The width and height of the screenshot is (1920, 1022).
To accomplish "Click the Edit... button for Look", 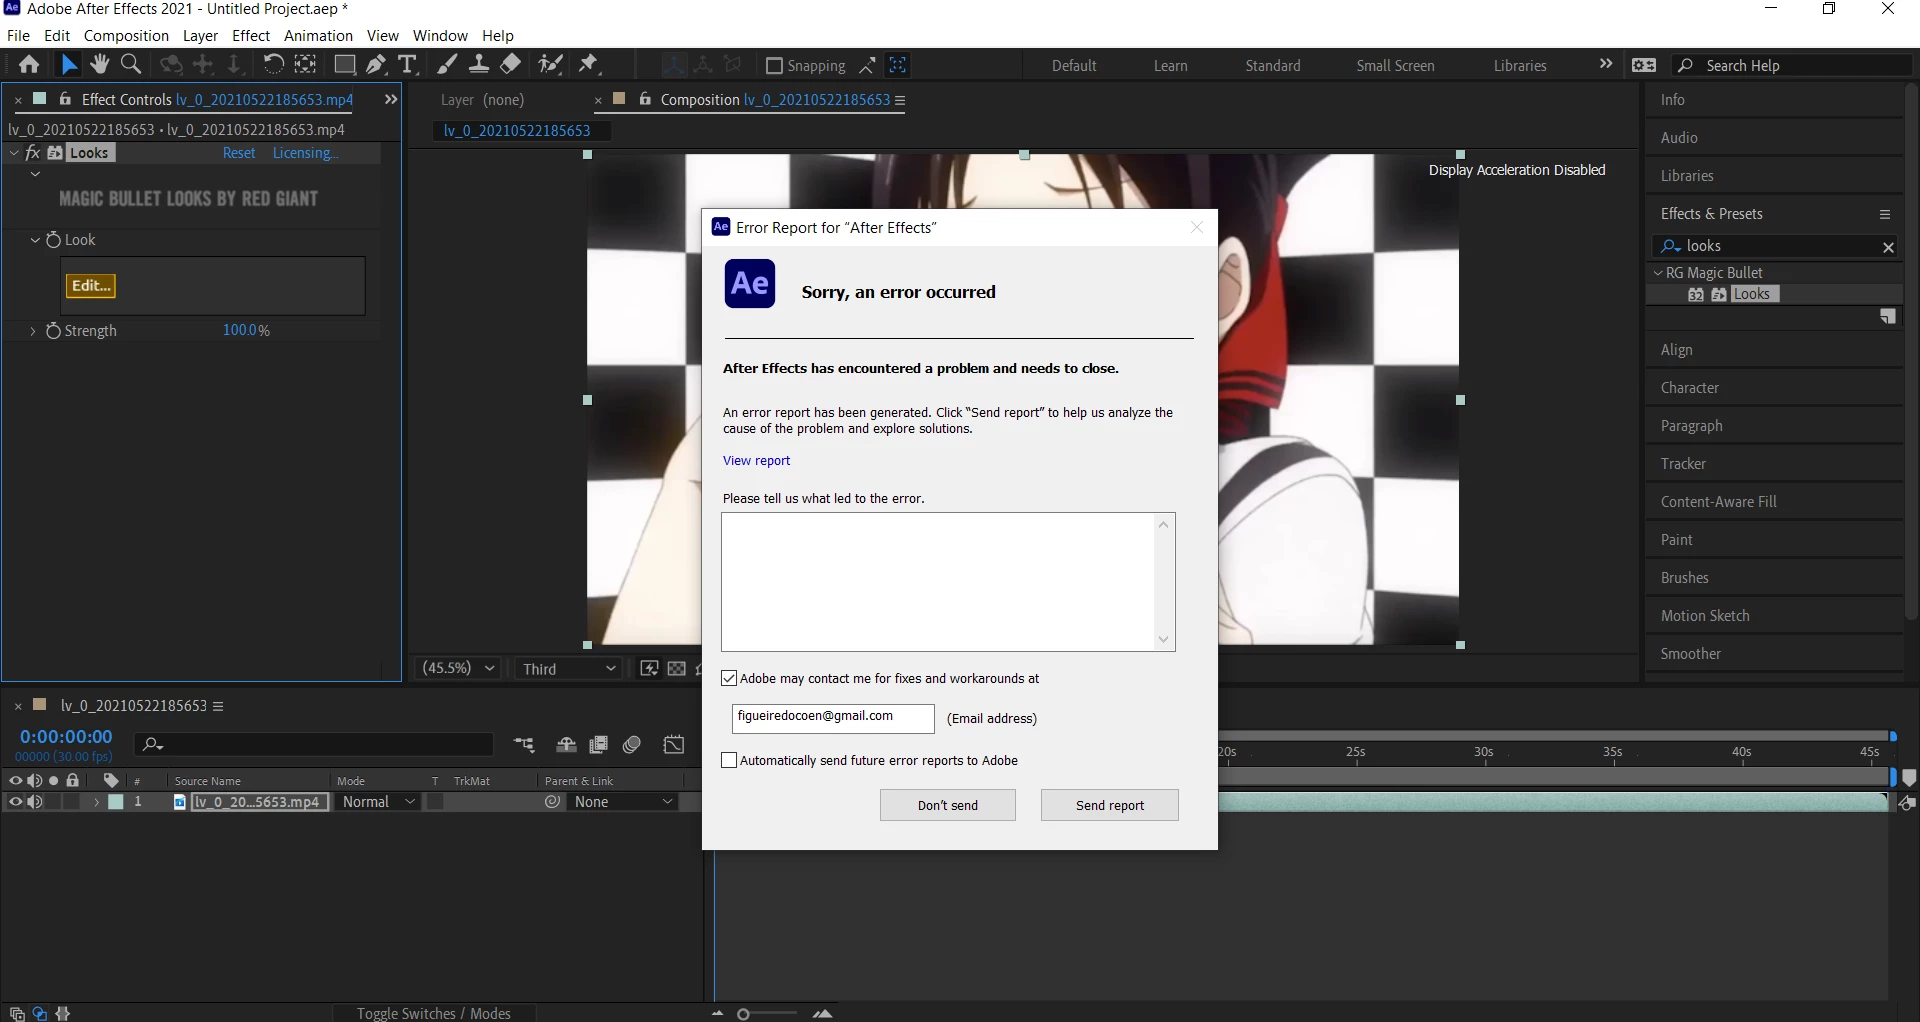I will tap(91, 286).
